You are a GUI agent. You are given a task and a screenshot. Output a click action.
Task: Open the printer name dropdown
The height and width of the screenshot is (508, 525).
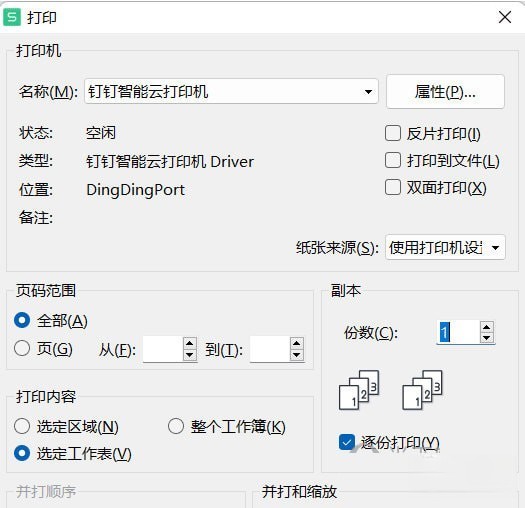click(x=231, y=91)
